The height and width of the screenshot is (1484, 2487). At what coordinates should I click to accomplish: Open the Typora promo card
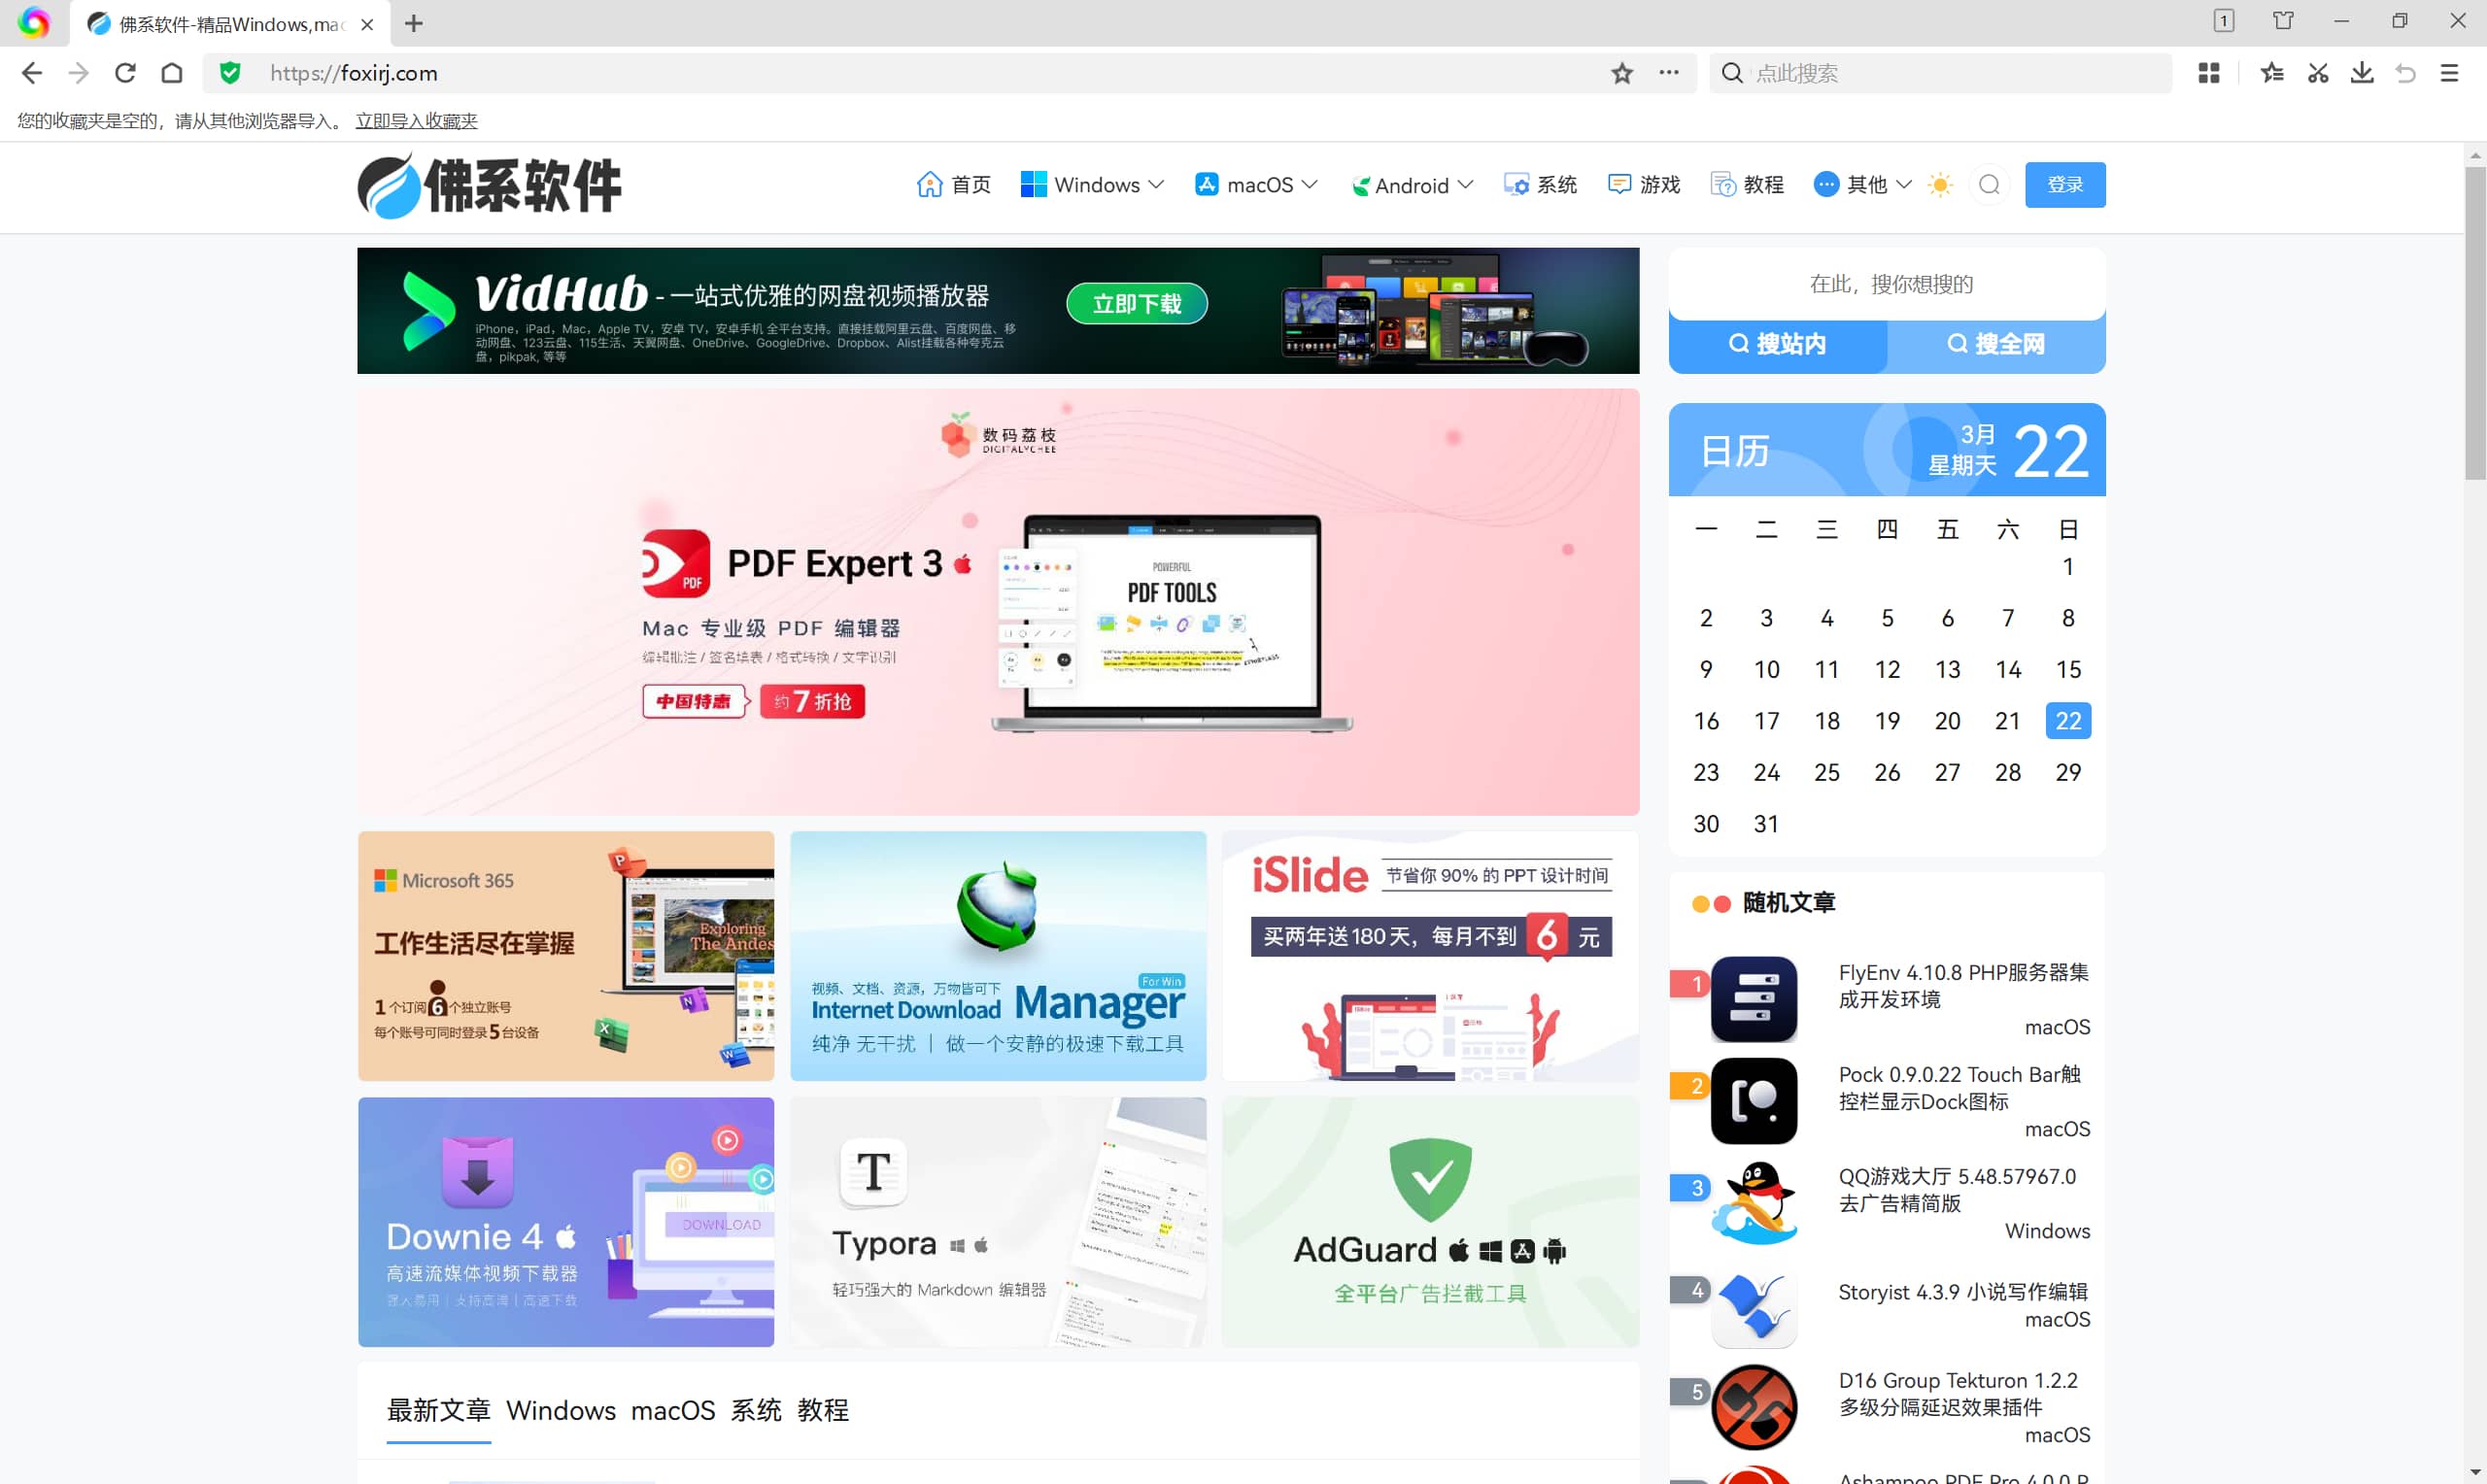pos(998,1222)
